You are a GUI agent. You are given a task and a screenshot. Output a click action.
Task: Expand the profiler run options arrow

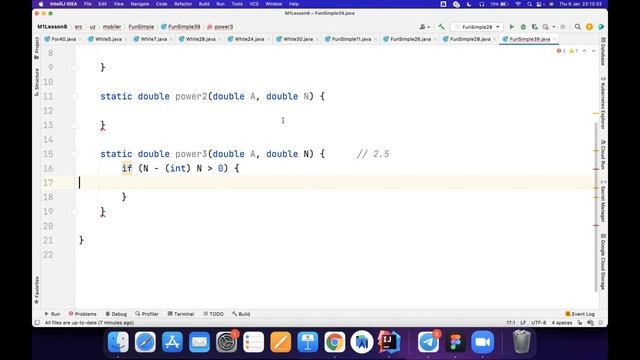(x=553, y=27)
